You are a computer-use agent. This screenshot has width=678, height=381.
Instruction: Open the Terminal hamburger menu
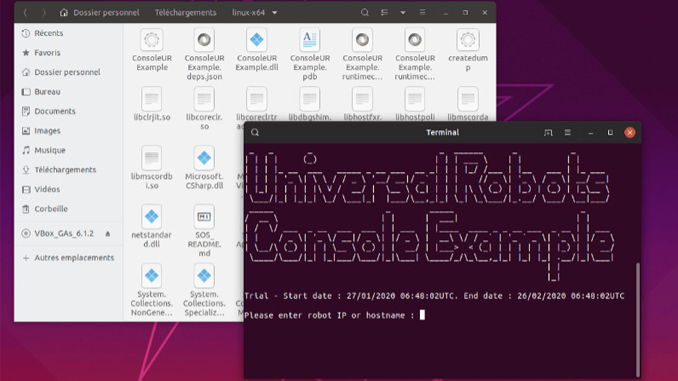point(568,132)
